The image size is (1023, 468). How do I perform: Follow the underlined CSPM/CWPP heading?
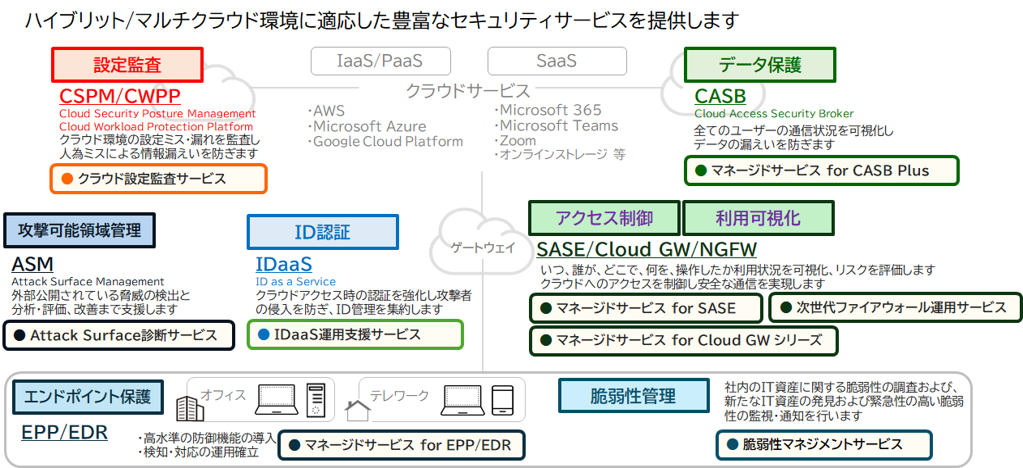(120, 96)
